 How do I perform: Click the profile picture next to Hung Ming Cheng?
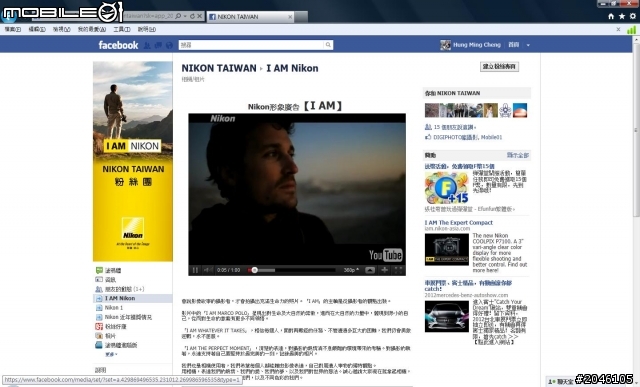click(x=445, y=45)
